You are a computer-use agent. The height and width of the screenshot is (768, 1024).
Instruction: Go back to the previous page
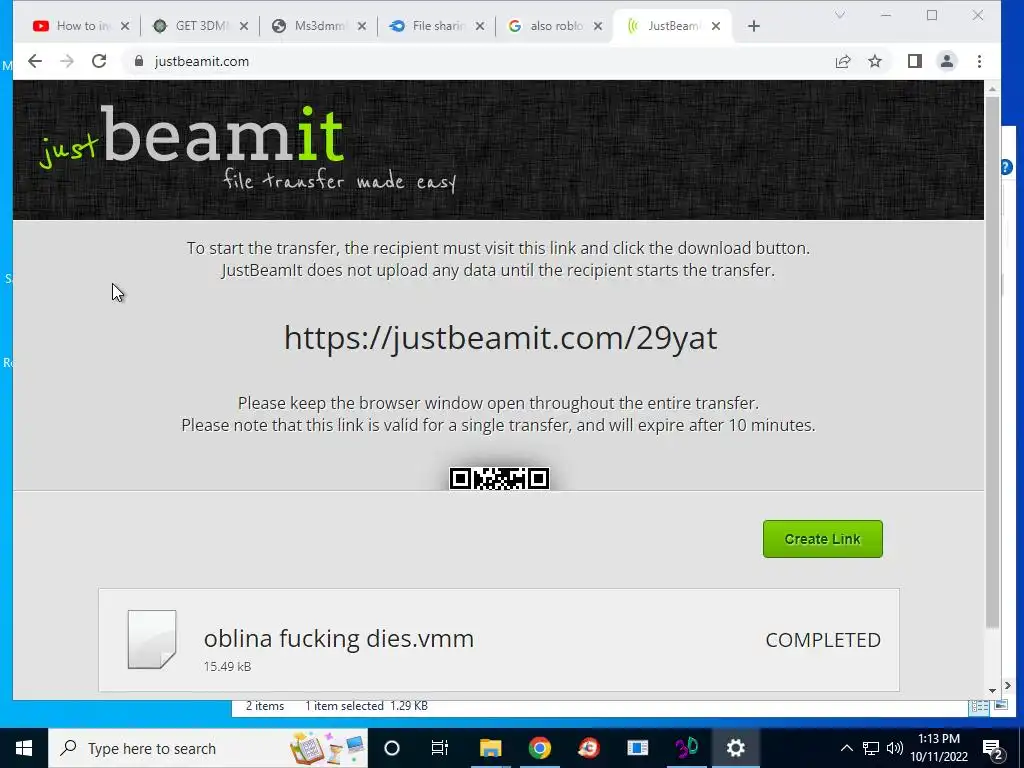pos(35,61)
